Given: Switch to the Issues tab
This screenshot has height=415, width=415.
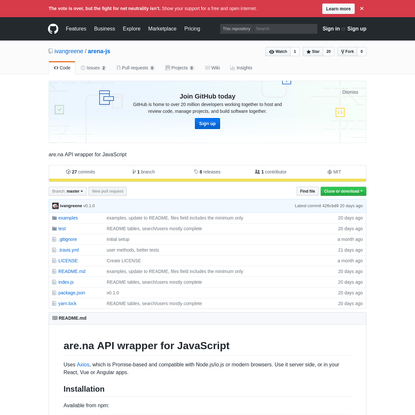Looking at the screenshot, I should coord(93,68).
